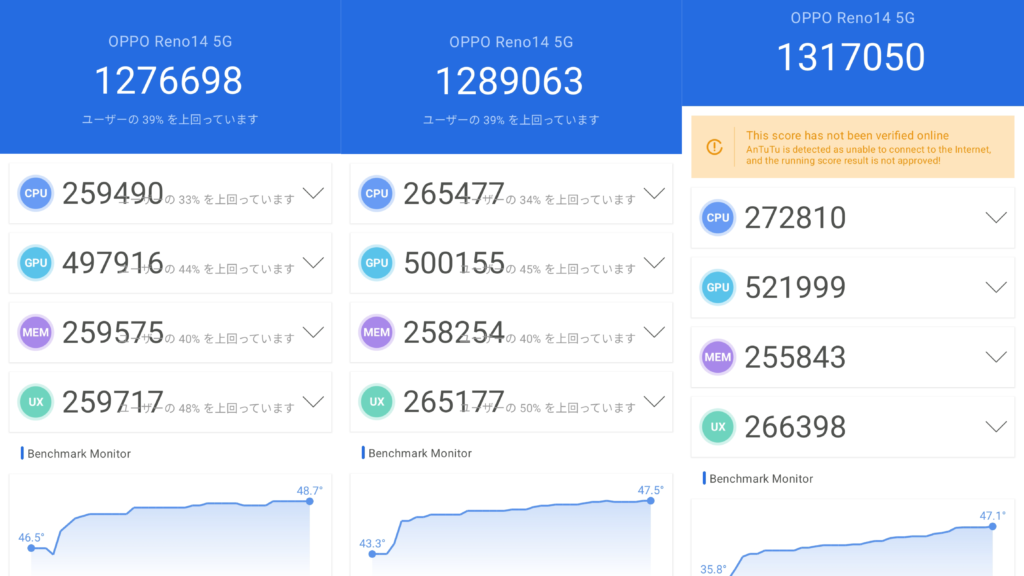The image size is (1024, 576).
Task: Expand the UX 259717 score details
Action: pos(313,402)
